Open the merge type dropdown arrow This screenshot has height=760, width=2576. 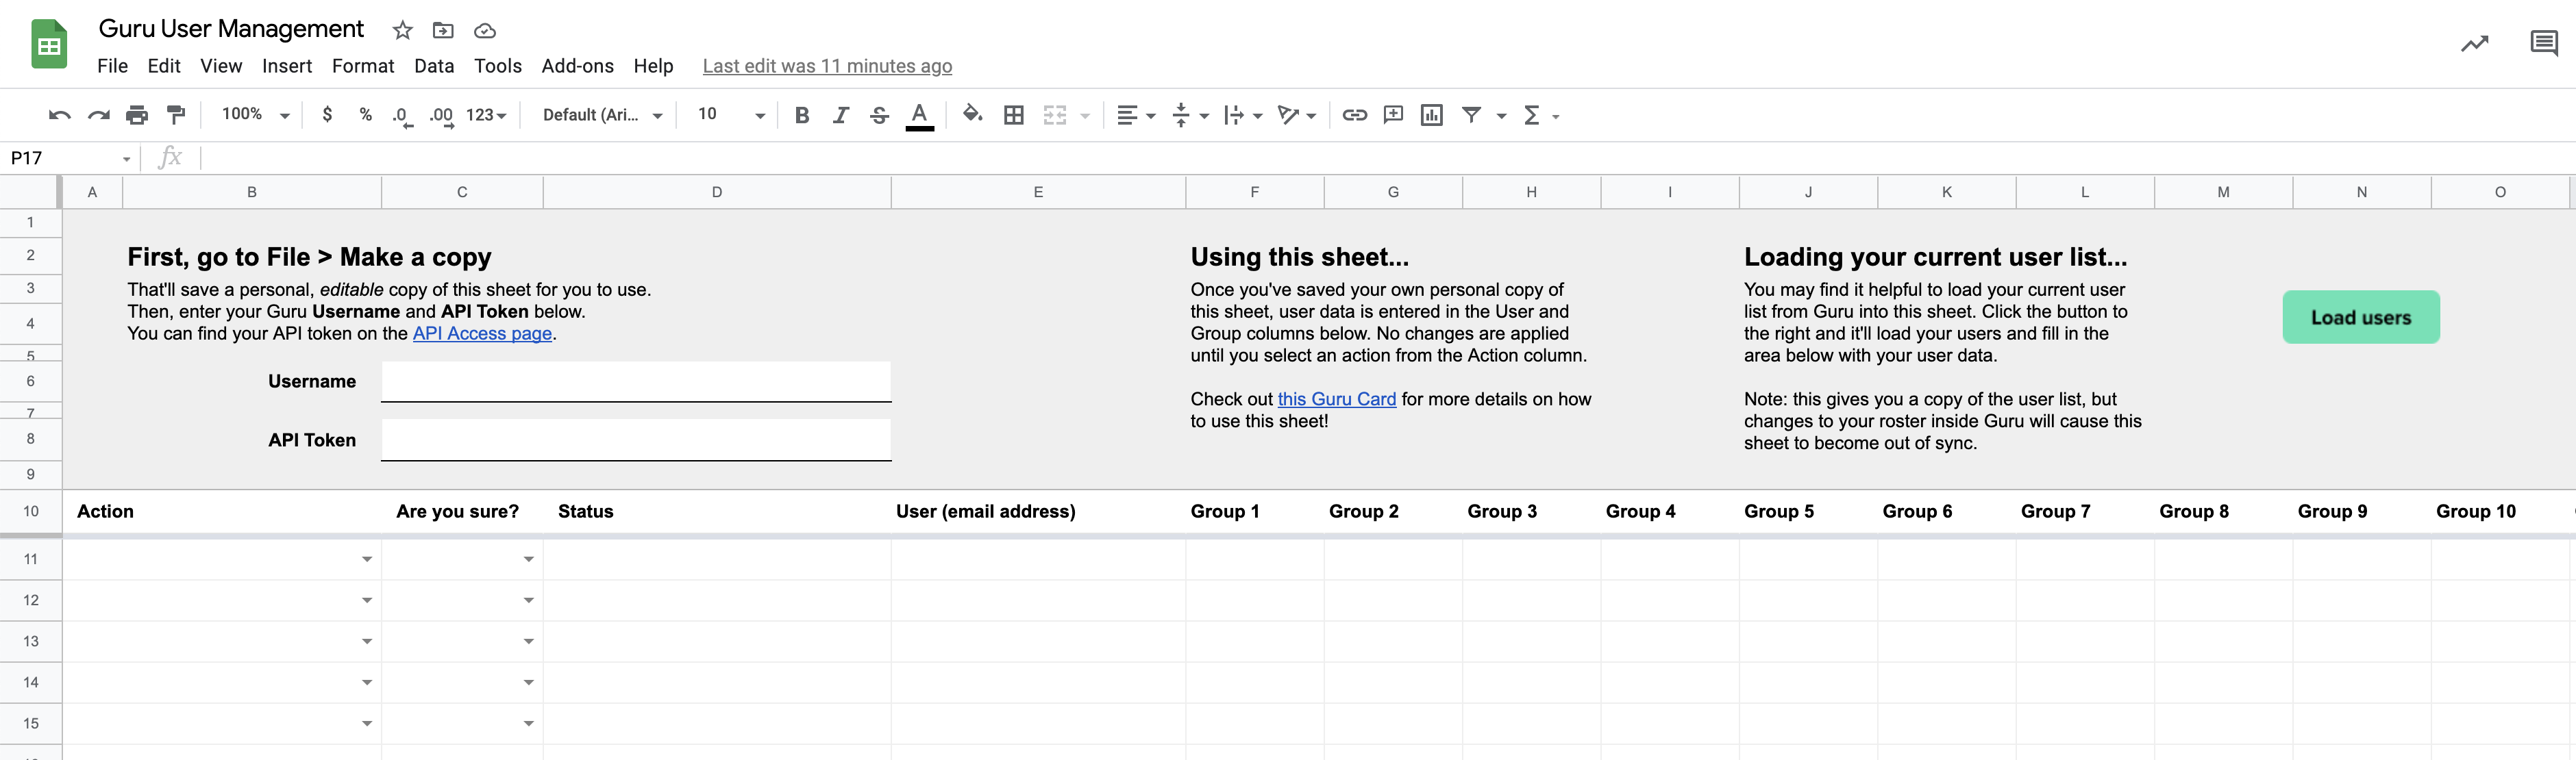tap(1084, 116)
